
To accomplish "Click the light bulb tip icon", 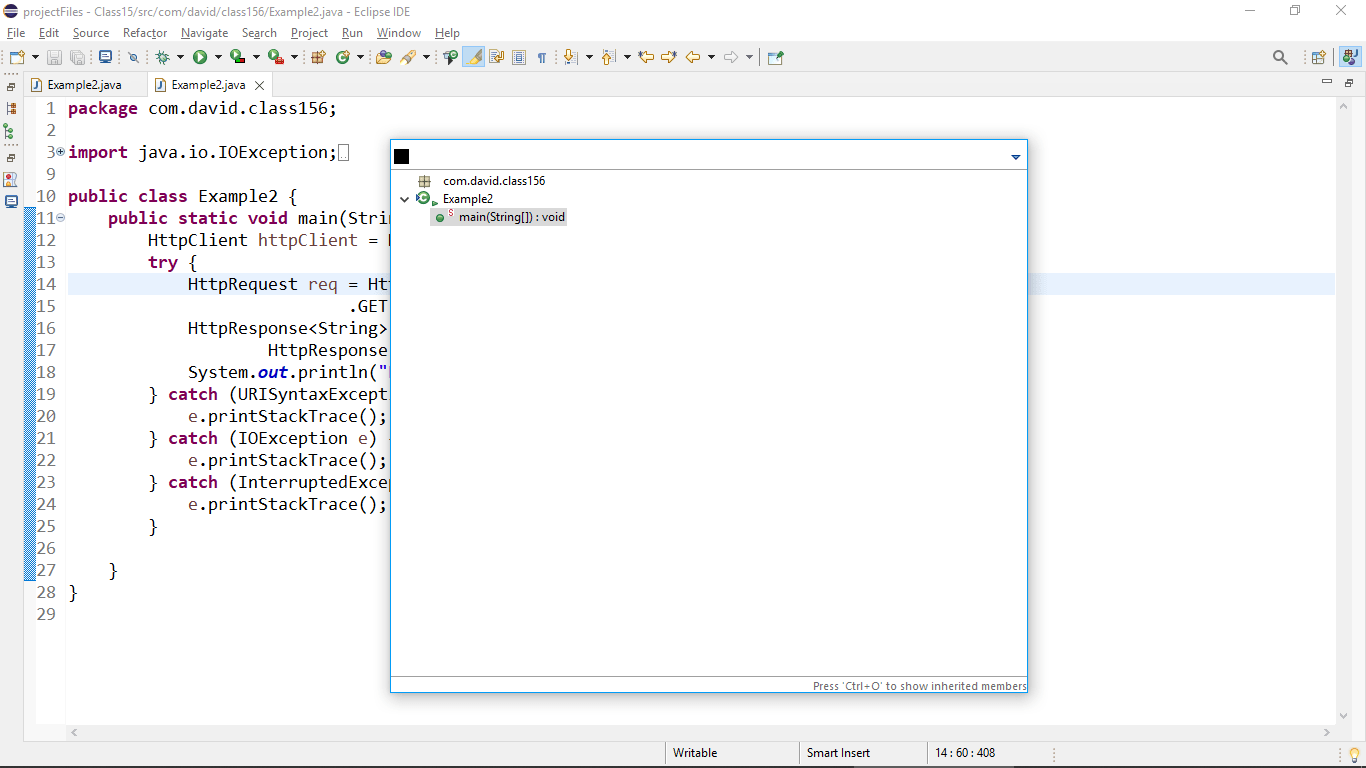I will click(x=1354, y=754).
